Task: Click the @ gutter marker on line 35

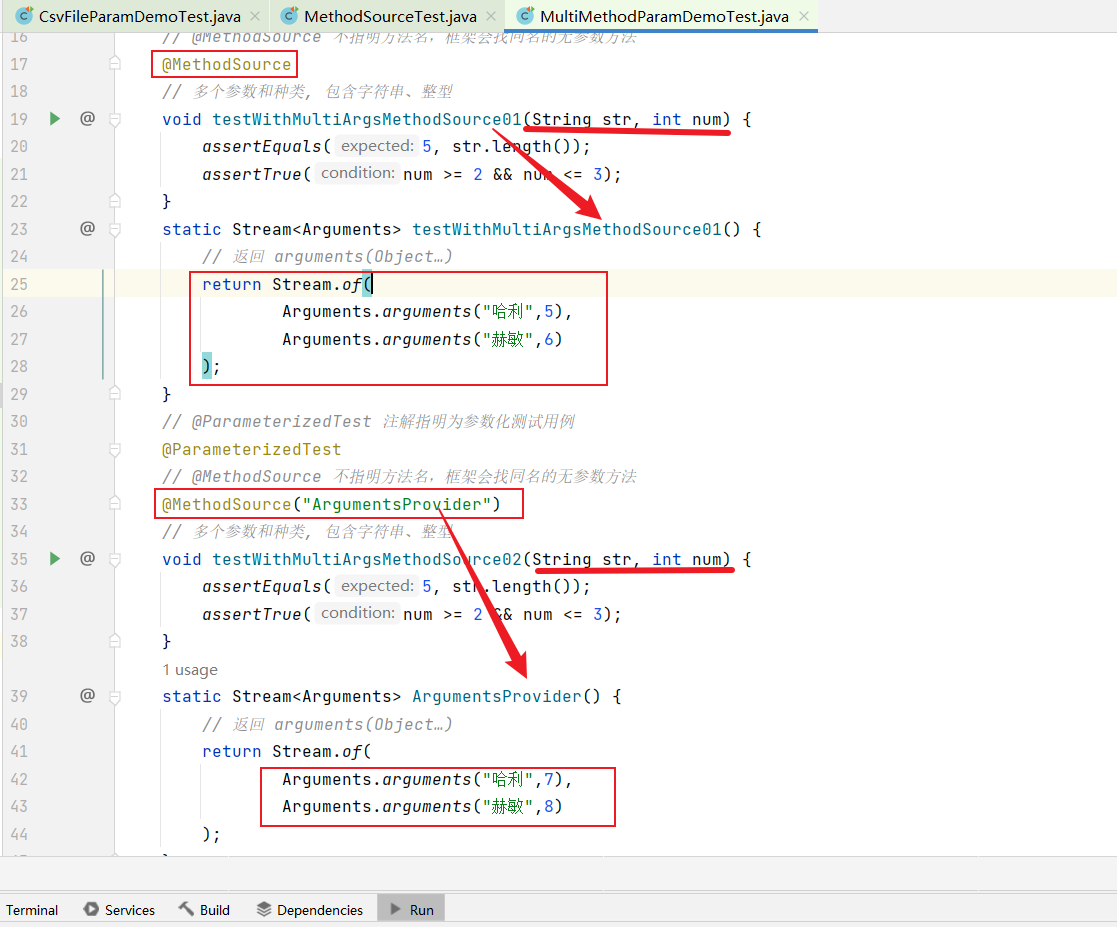Action: 87,559
